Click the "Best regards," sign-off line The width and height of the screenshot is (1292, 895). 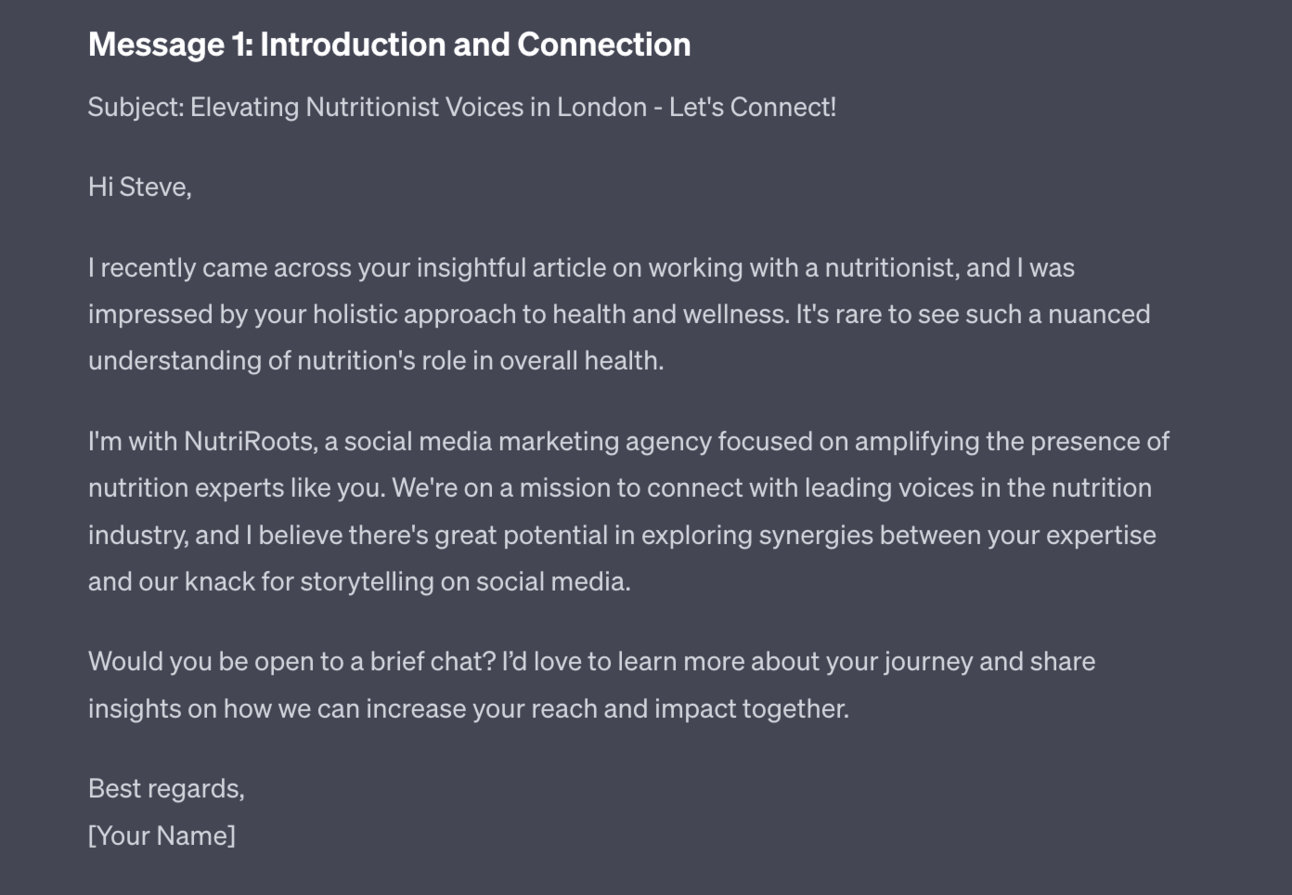[166, 788]
